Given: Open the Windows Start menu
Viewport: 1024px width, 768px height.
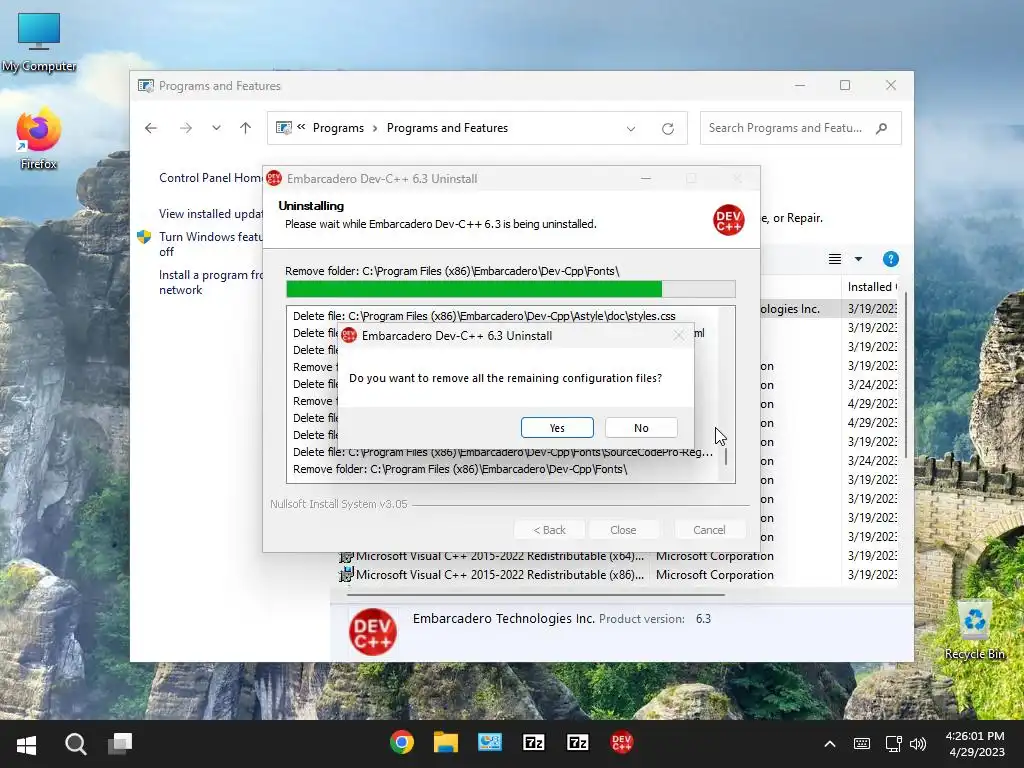Looking at the screenshot, I should (26, 744).
